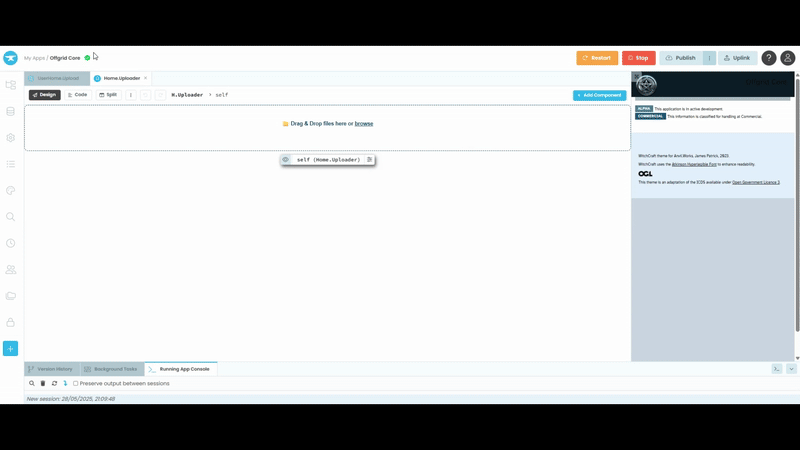Click the ALPHA tag in preview
Screen dimensions: 800x450
point(644,109)
